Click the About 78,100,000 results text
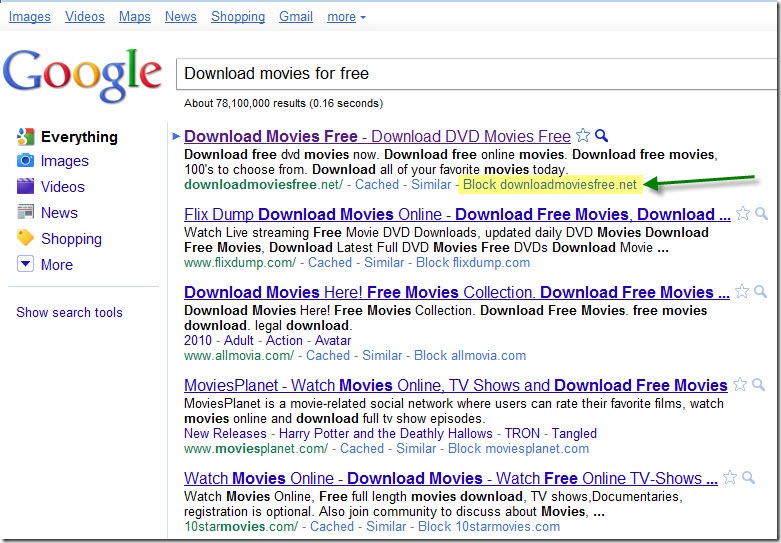The height and width of the screenshot is (543, 781). (x=283, y=103)
